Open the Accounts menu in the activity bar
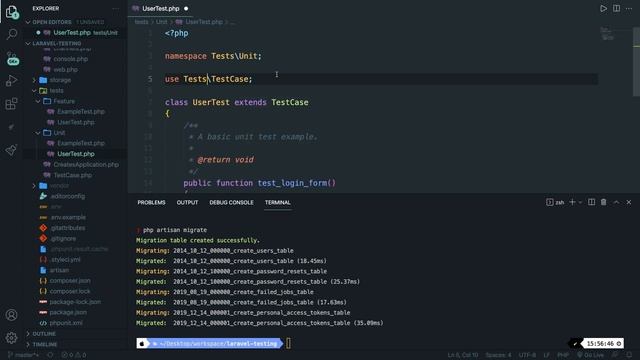This screenshot has height=360, width=640. pyautogui.click(x=12, y=315)
